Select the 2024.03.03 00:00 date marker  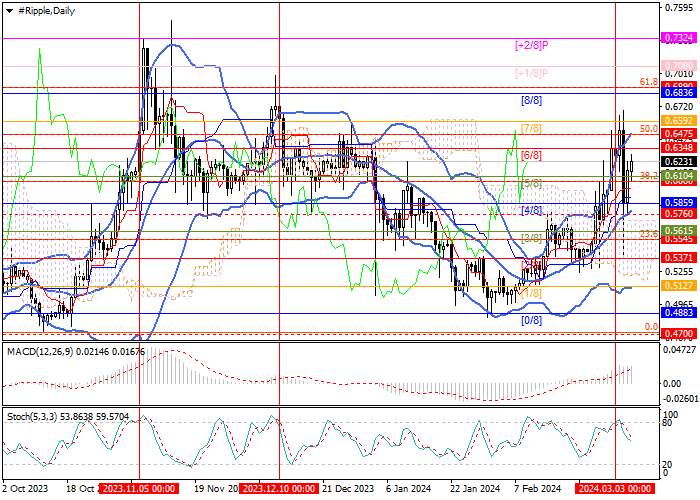tap(615, 488)
